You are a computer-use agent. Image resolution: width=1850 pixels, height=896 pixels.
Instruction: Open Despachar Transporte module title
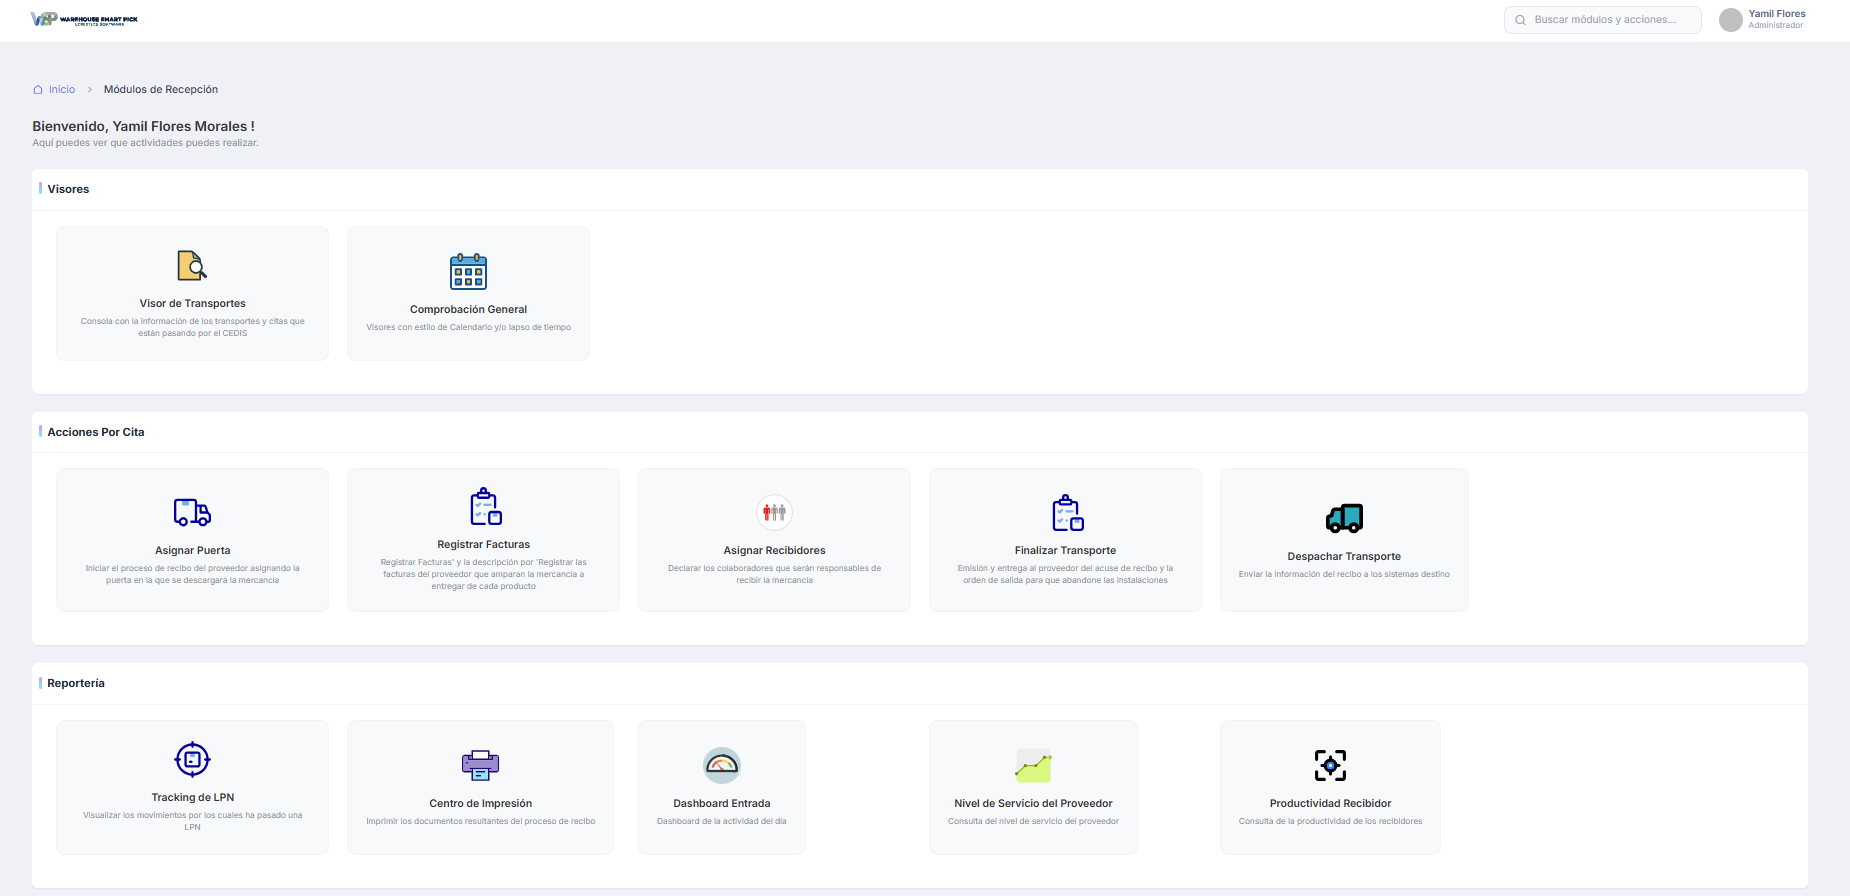click(x=1344, y=556)
